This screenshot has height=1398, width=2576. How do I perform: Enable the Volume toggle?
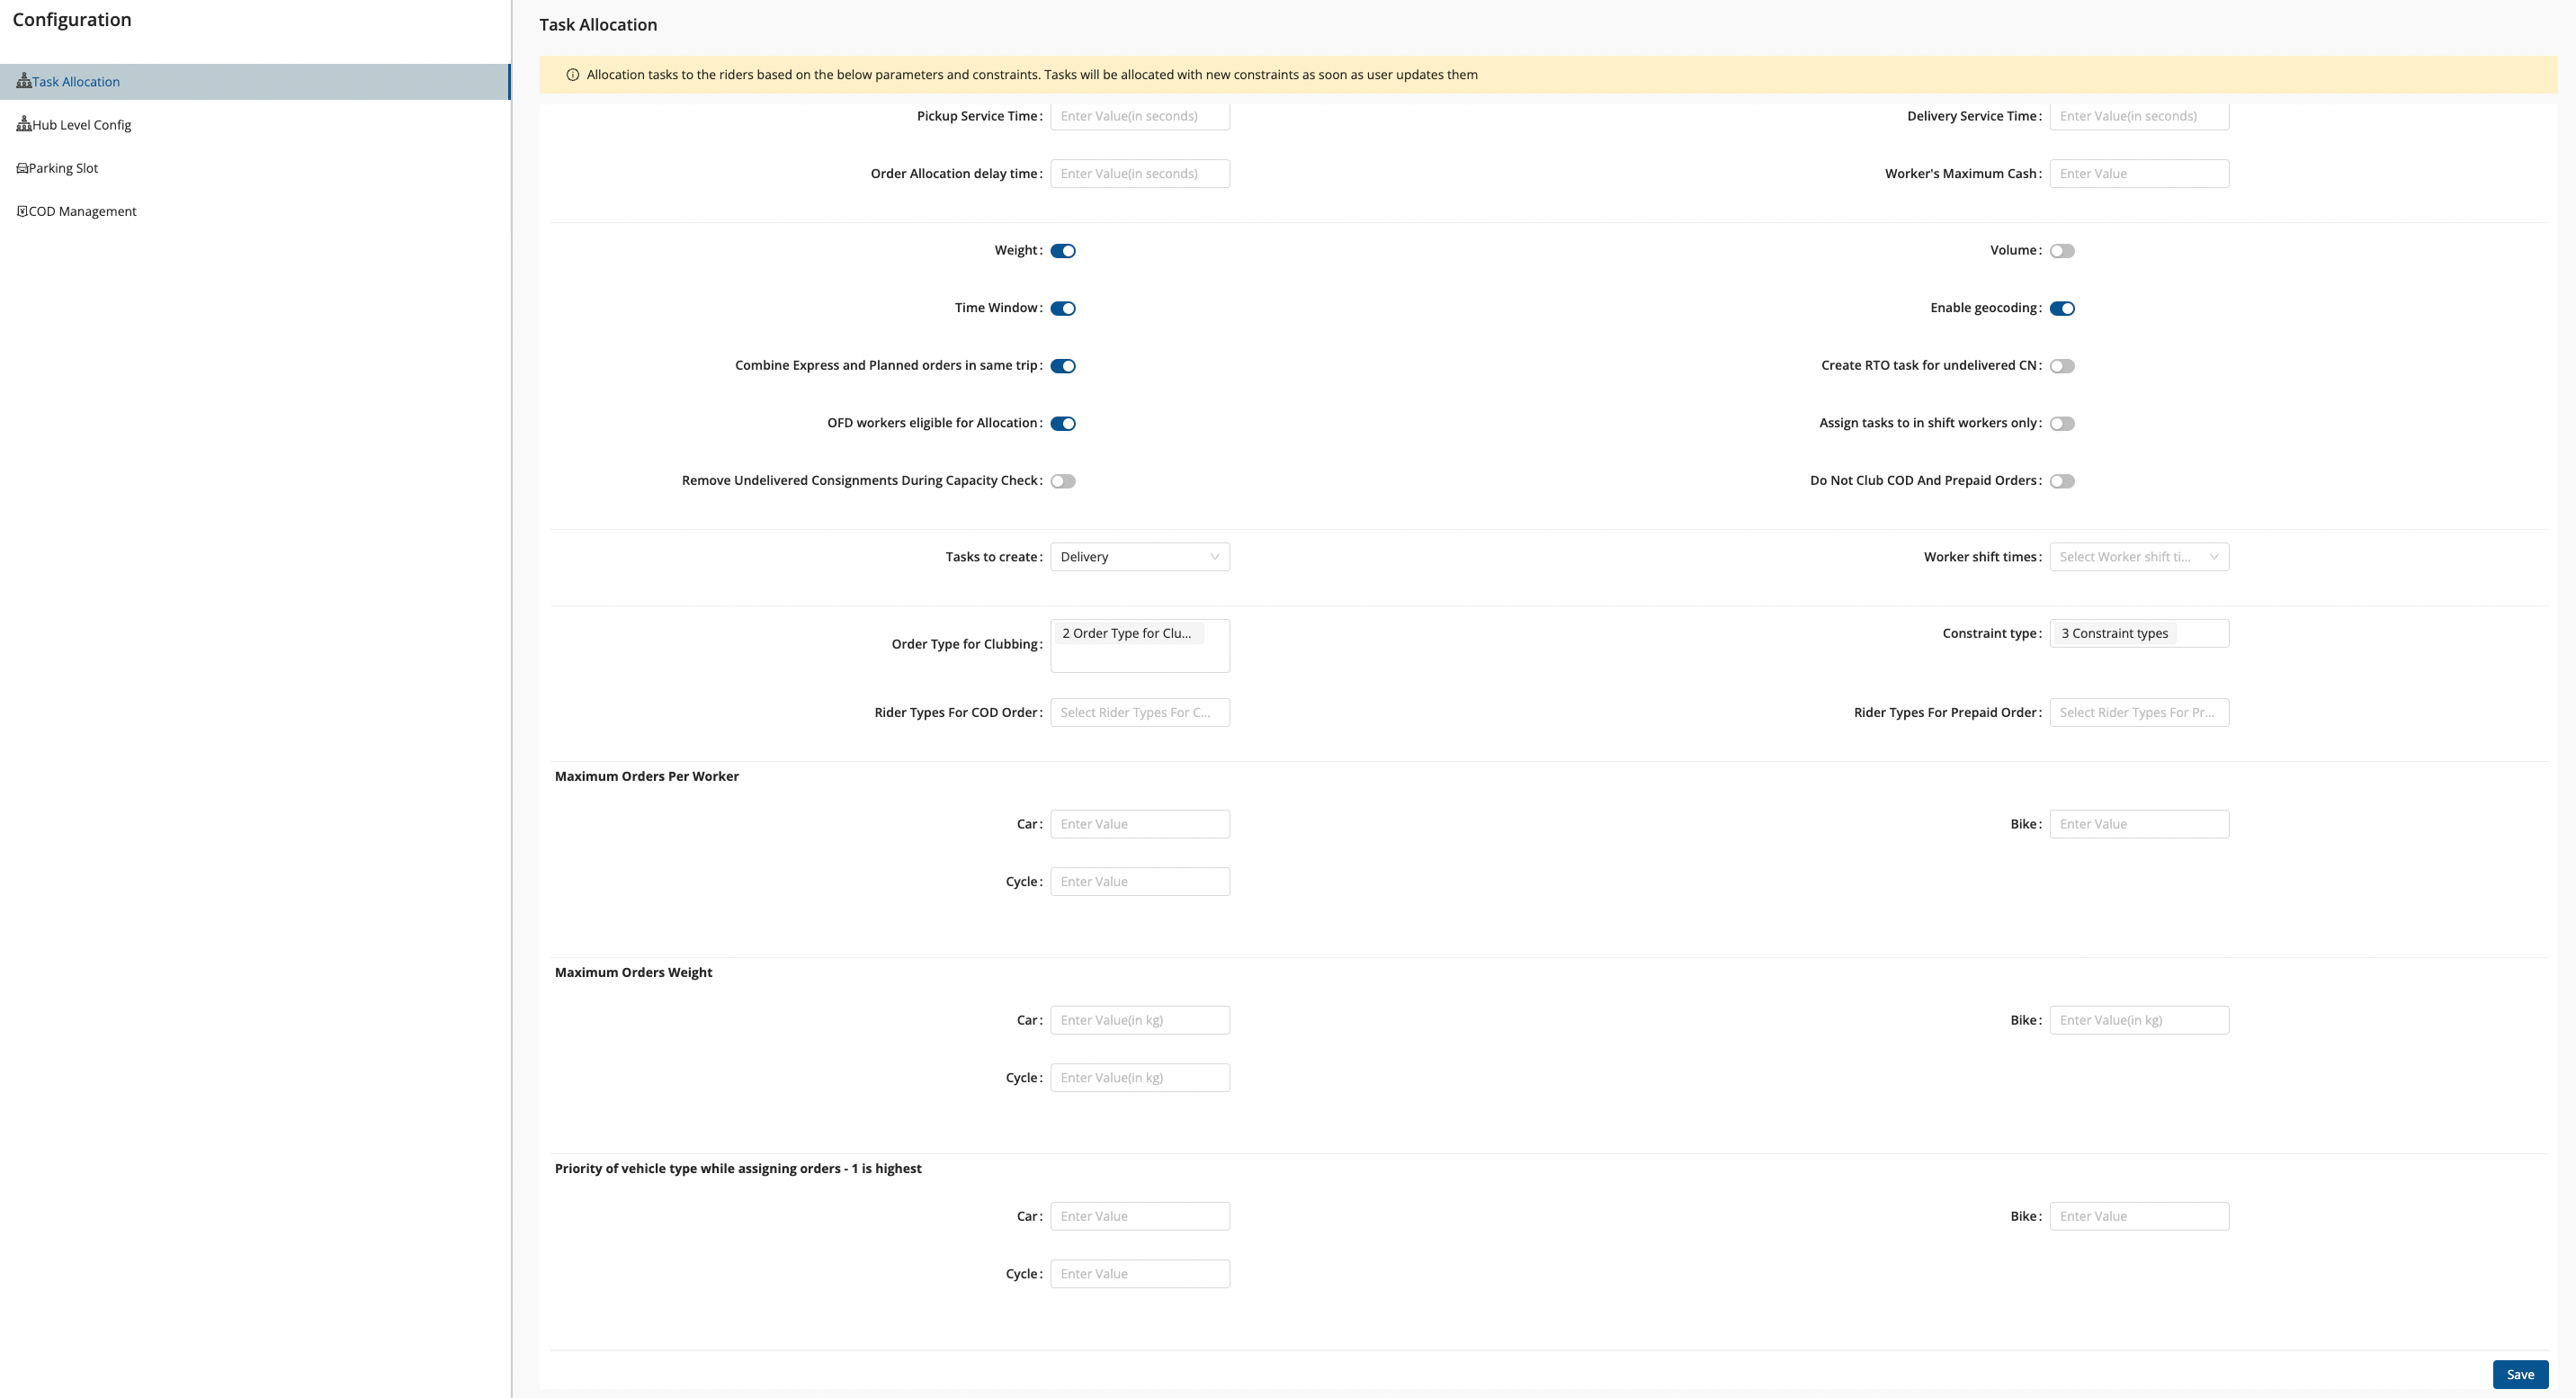pyautogui.click(x=2061, y=251)
